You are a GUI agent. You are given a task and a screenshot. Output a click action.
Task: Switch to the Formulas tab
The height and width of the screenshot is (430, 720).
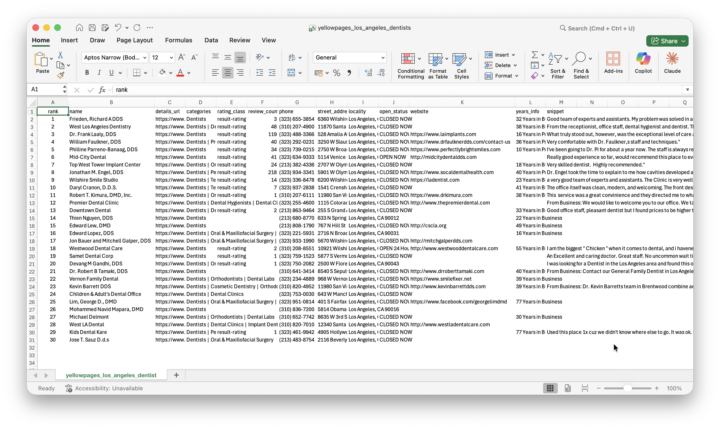pos(178,40)
